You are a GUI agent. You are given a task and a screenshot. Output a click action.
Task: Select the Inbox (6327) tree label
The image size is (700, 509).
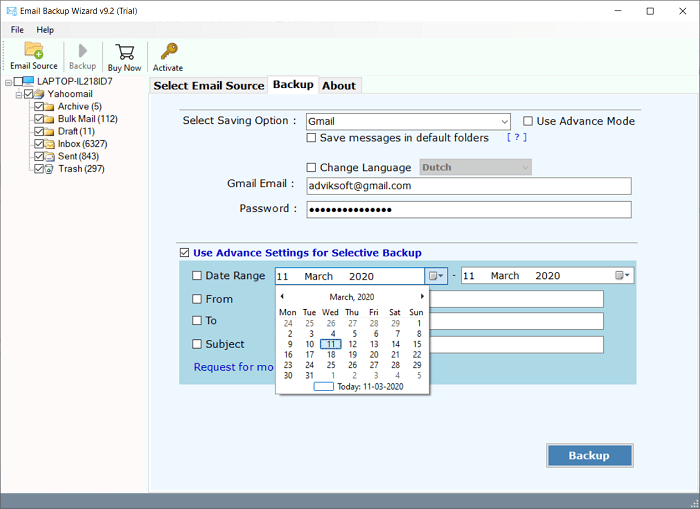tap(83, 144)
